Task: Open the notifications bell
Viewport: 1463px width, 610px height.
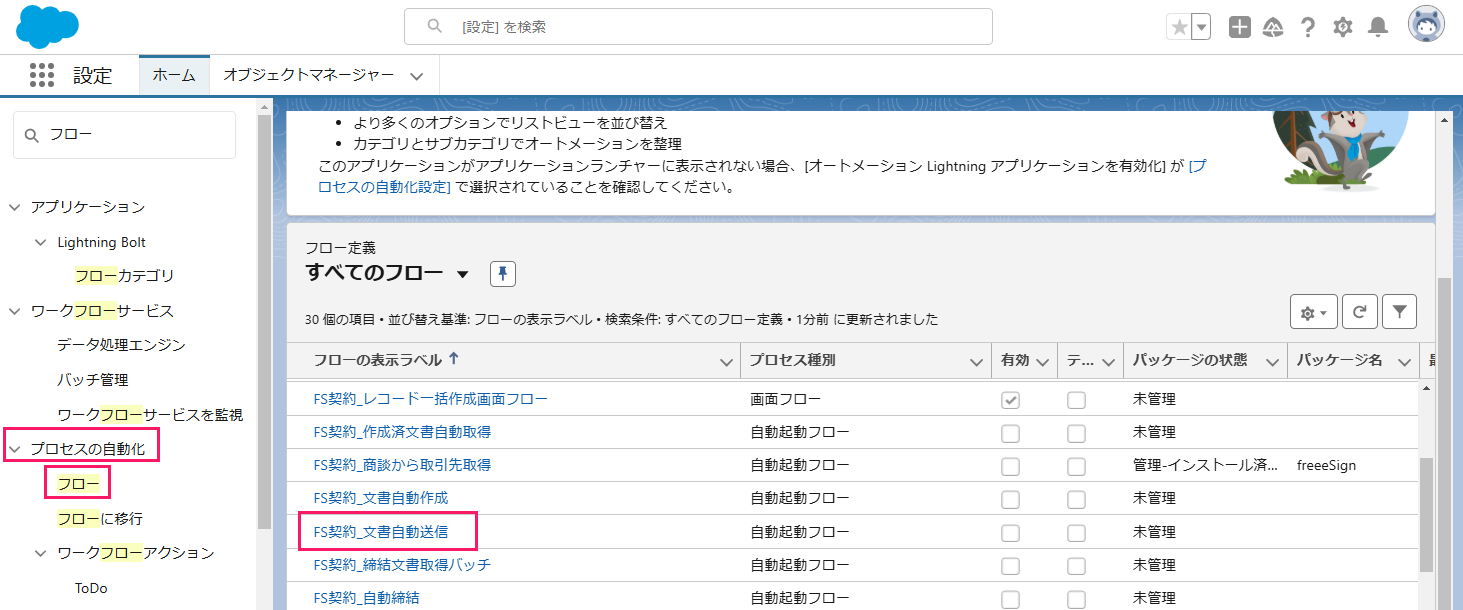Action: [x=1378, y=27]
